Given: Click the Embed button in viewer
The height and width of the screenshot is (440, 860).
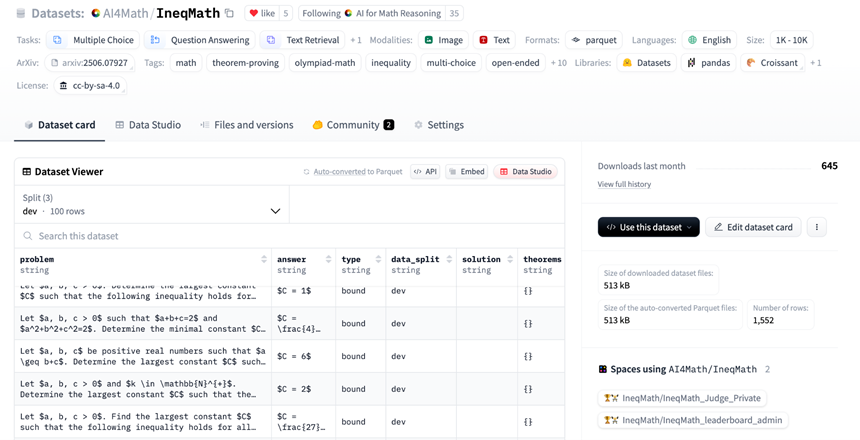Looking at the screenshot, I should 466,172.
